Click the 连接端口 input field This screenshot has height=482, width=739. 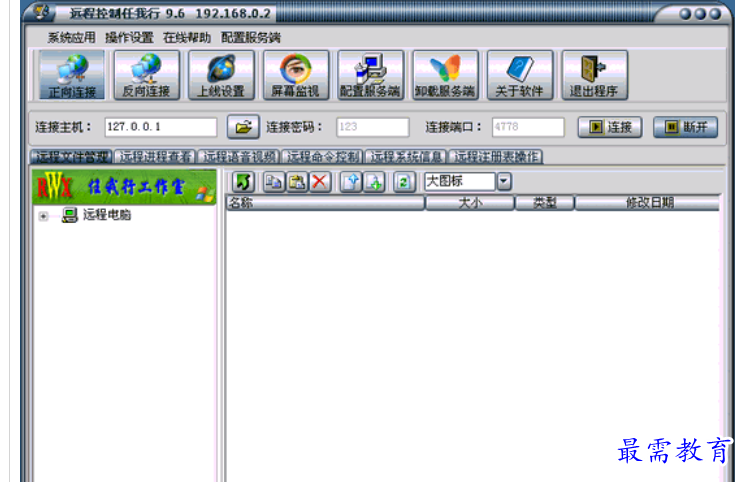pyautogui.click(x=528, y=127)
